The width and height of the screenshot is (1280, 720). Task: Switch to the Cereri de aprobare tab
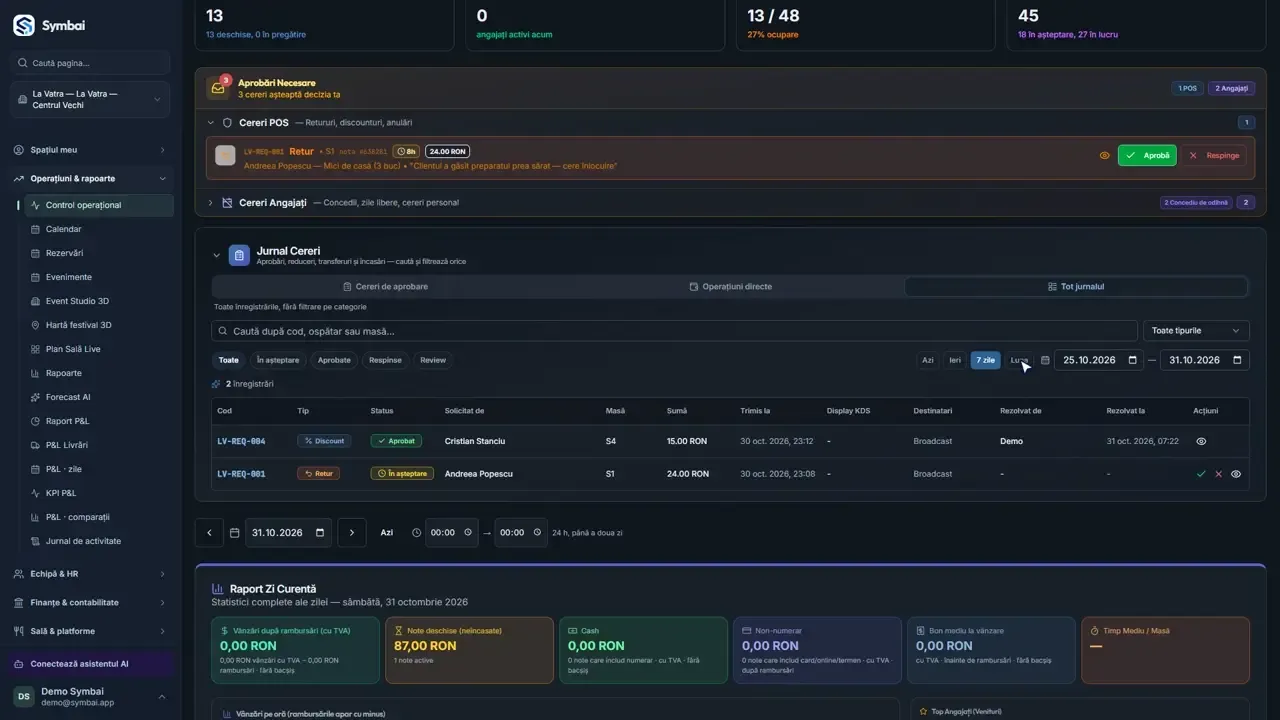point(385,287)
